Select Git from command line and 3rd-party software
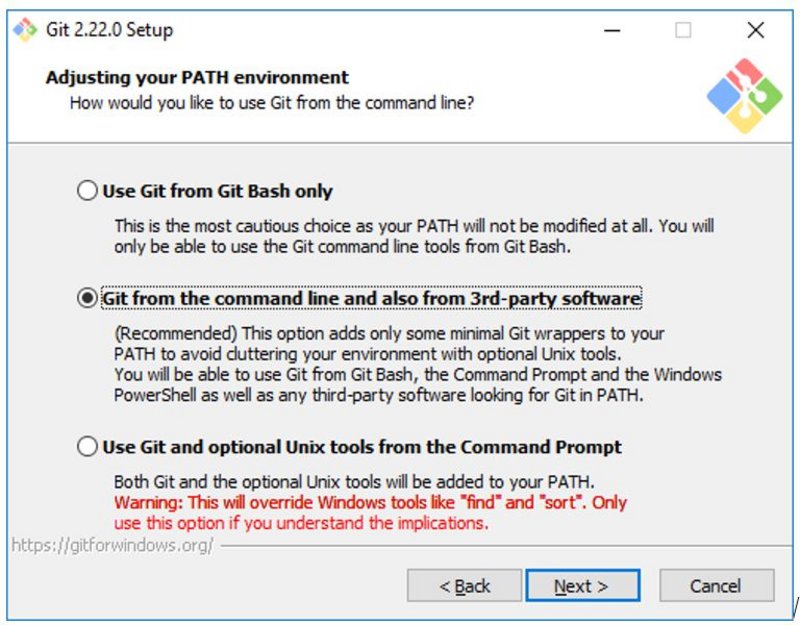Screen dimensions: 800x625 pos(86,295)
